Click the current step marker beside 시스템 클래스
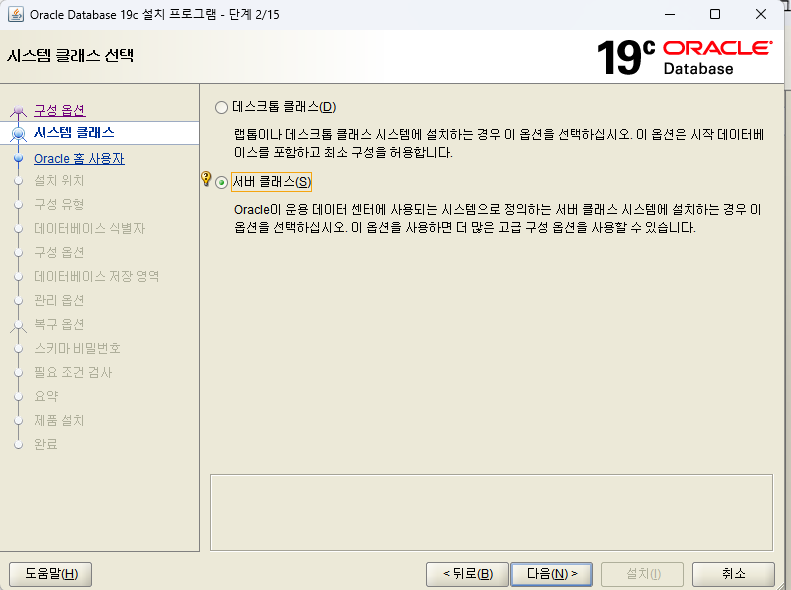Screen dimensions: 791x590 19,134
